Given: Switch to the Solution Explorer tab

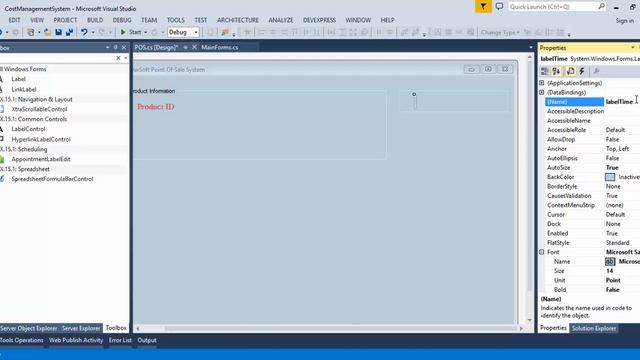Looking at the screenshot, I should point(593,328).
